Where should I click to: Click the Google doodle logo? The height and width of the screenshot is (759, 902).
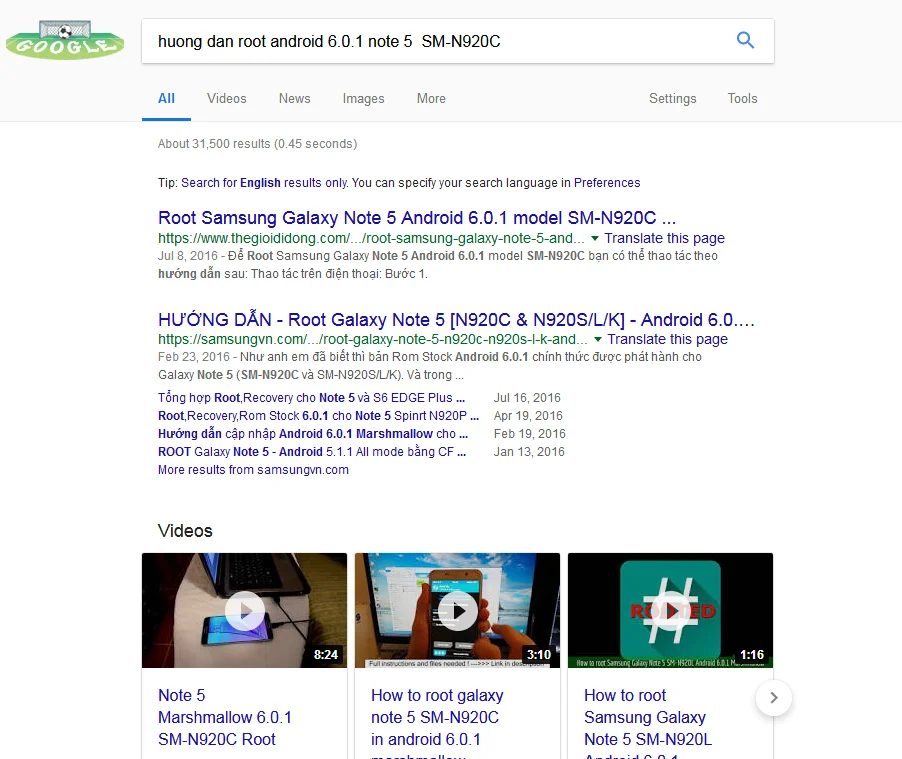(x=65, y=40)
